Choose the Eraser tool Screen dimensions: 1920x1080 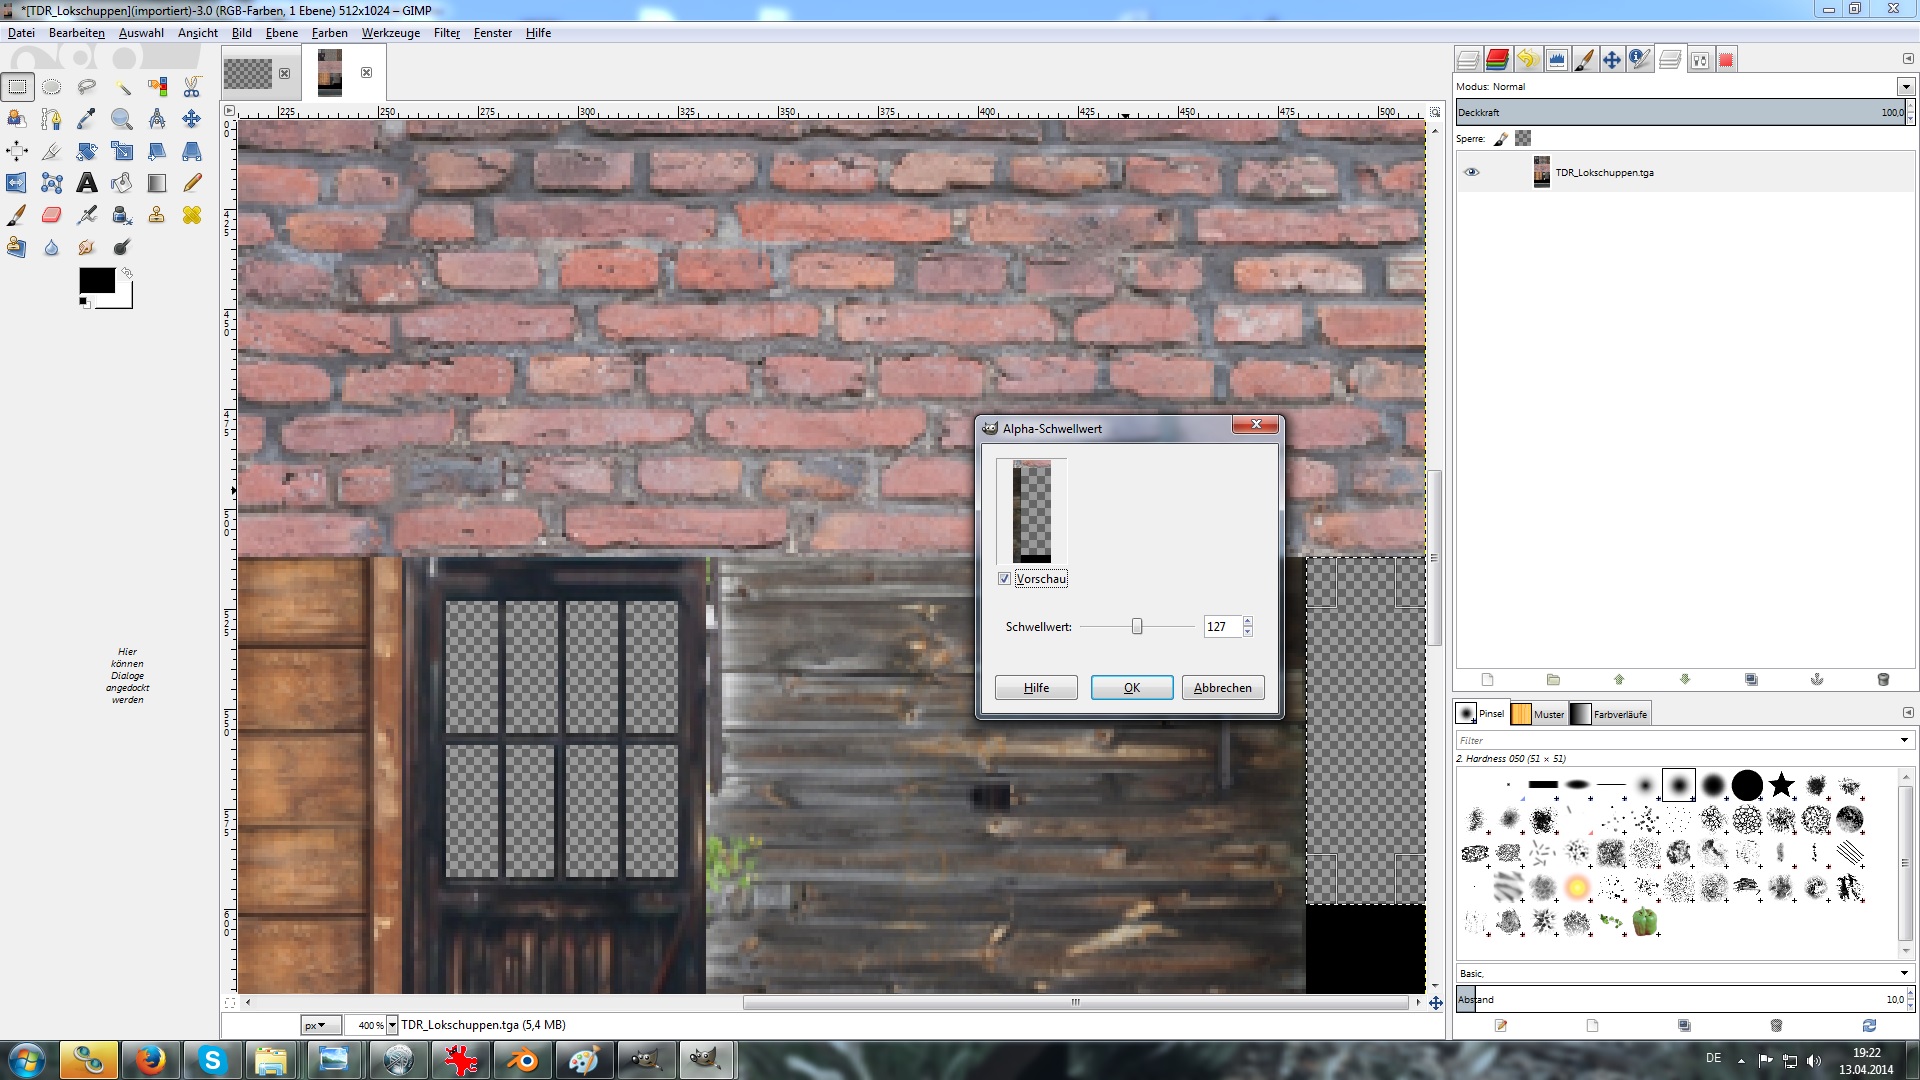(52, 215)
